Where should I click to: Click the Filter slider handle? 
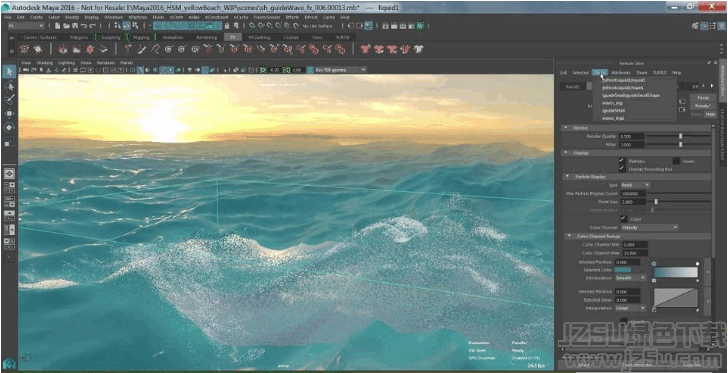680,144
